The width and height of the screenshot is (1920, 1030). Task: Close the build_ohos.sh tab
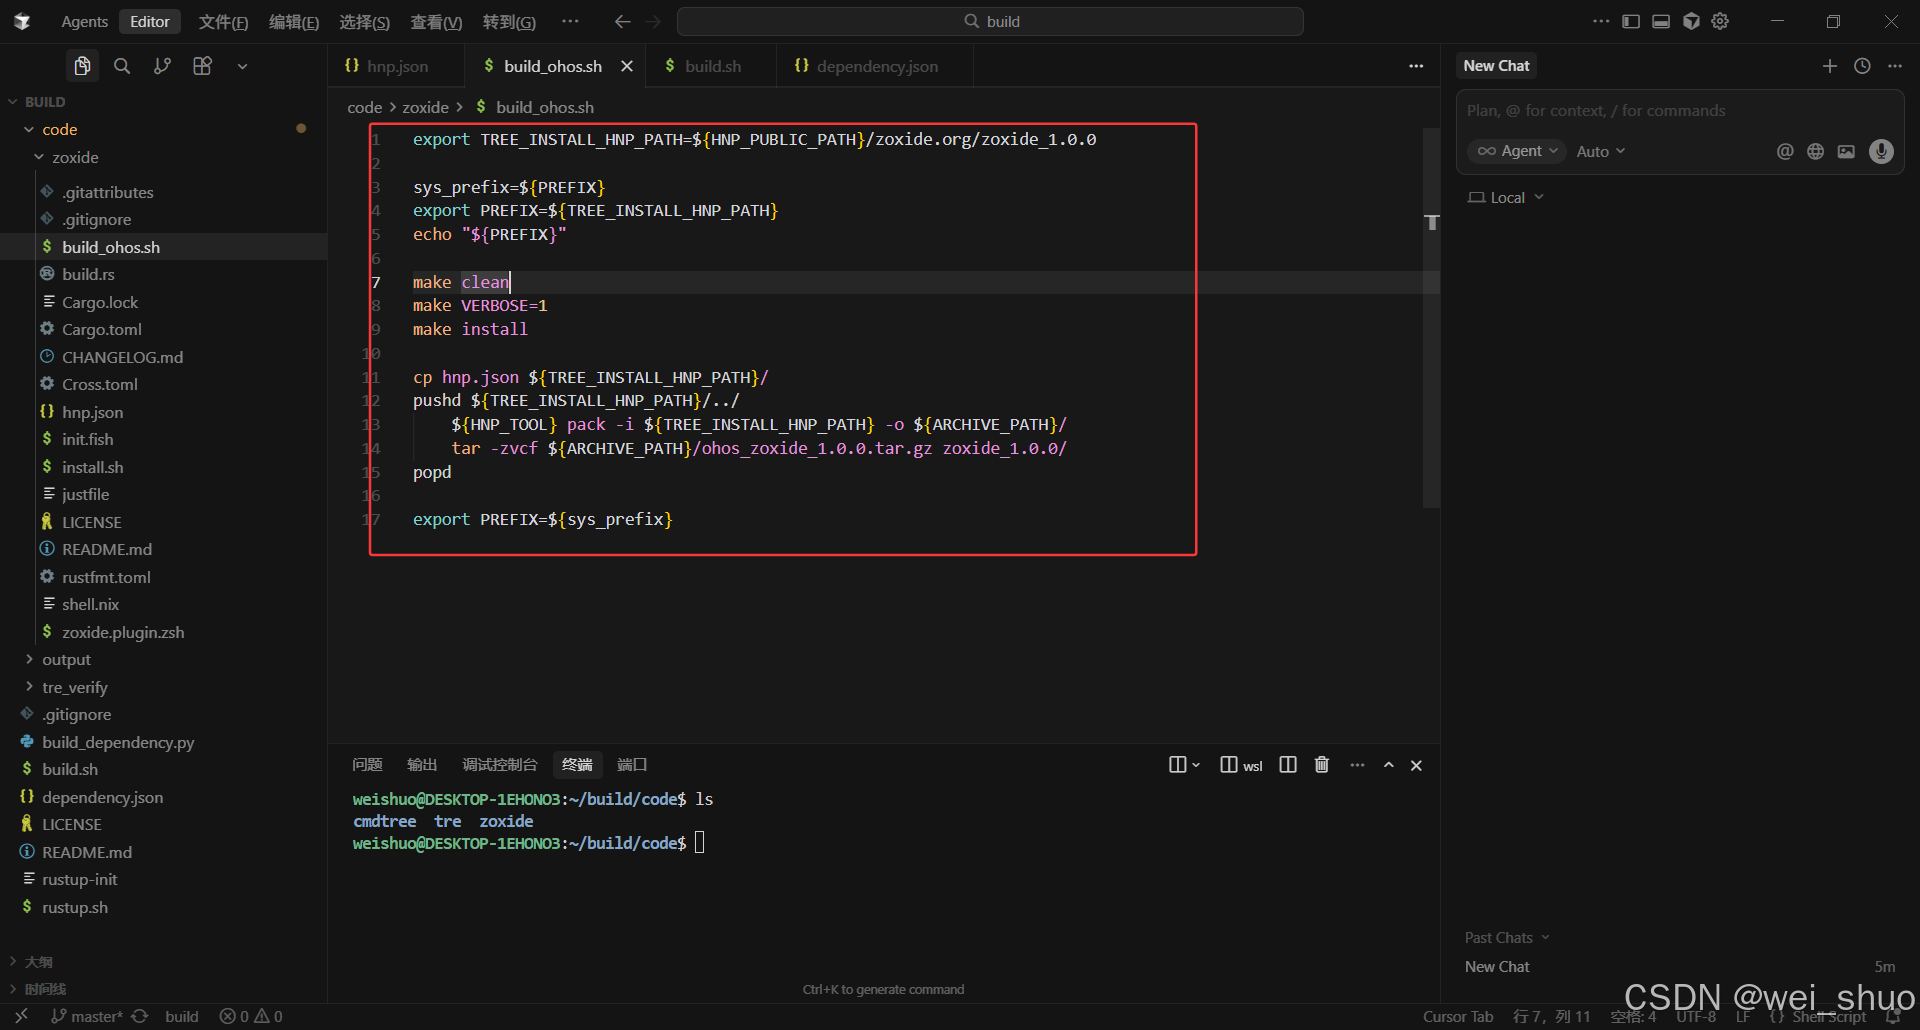pos(627,66)
